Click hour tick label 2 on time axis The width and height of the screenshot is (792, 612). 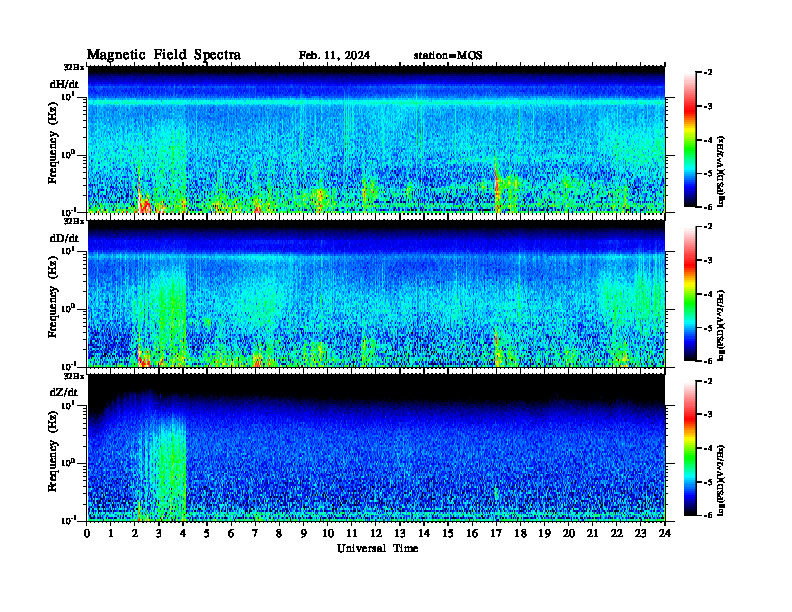pos(135,533)
